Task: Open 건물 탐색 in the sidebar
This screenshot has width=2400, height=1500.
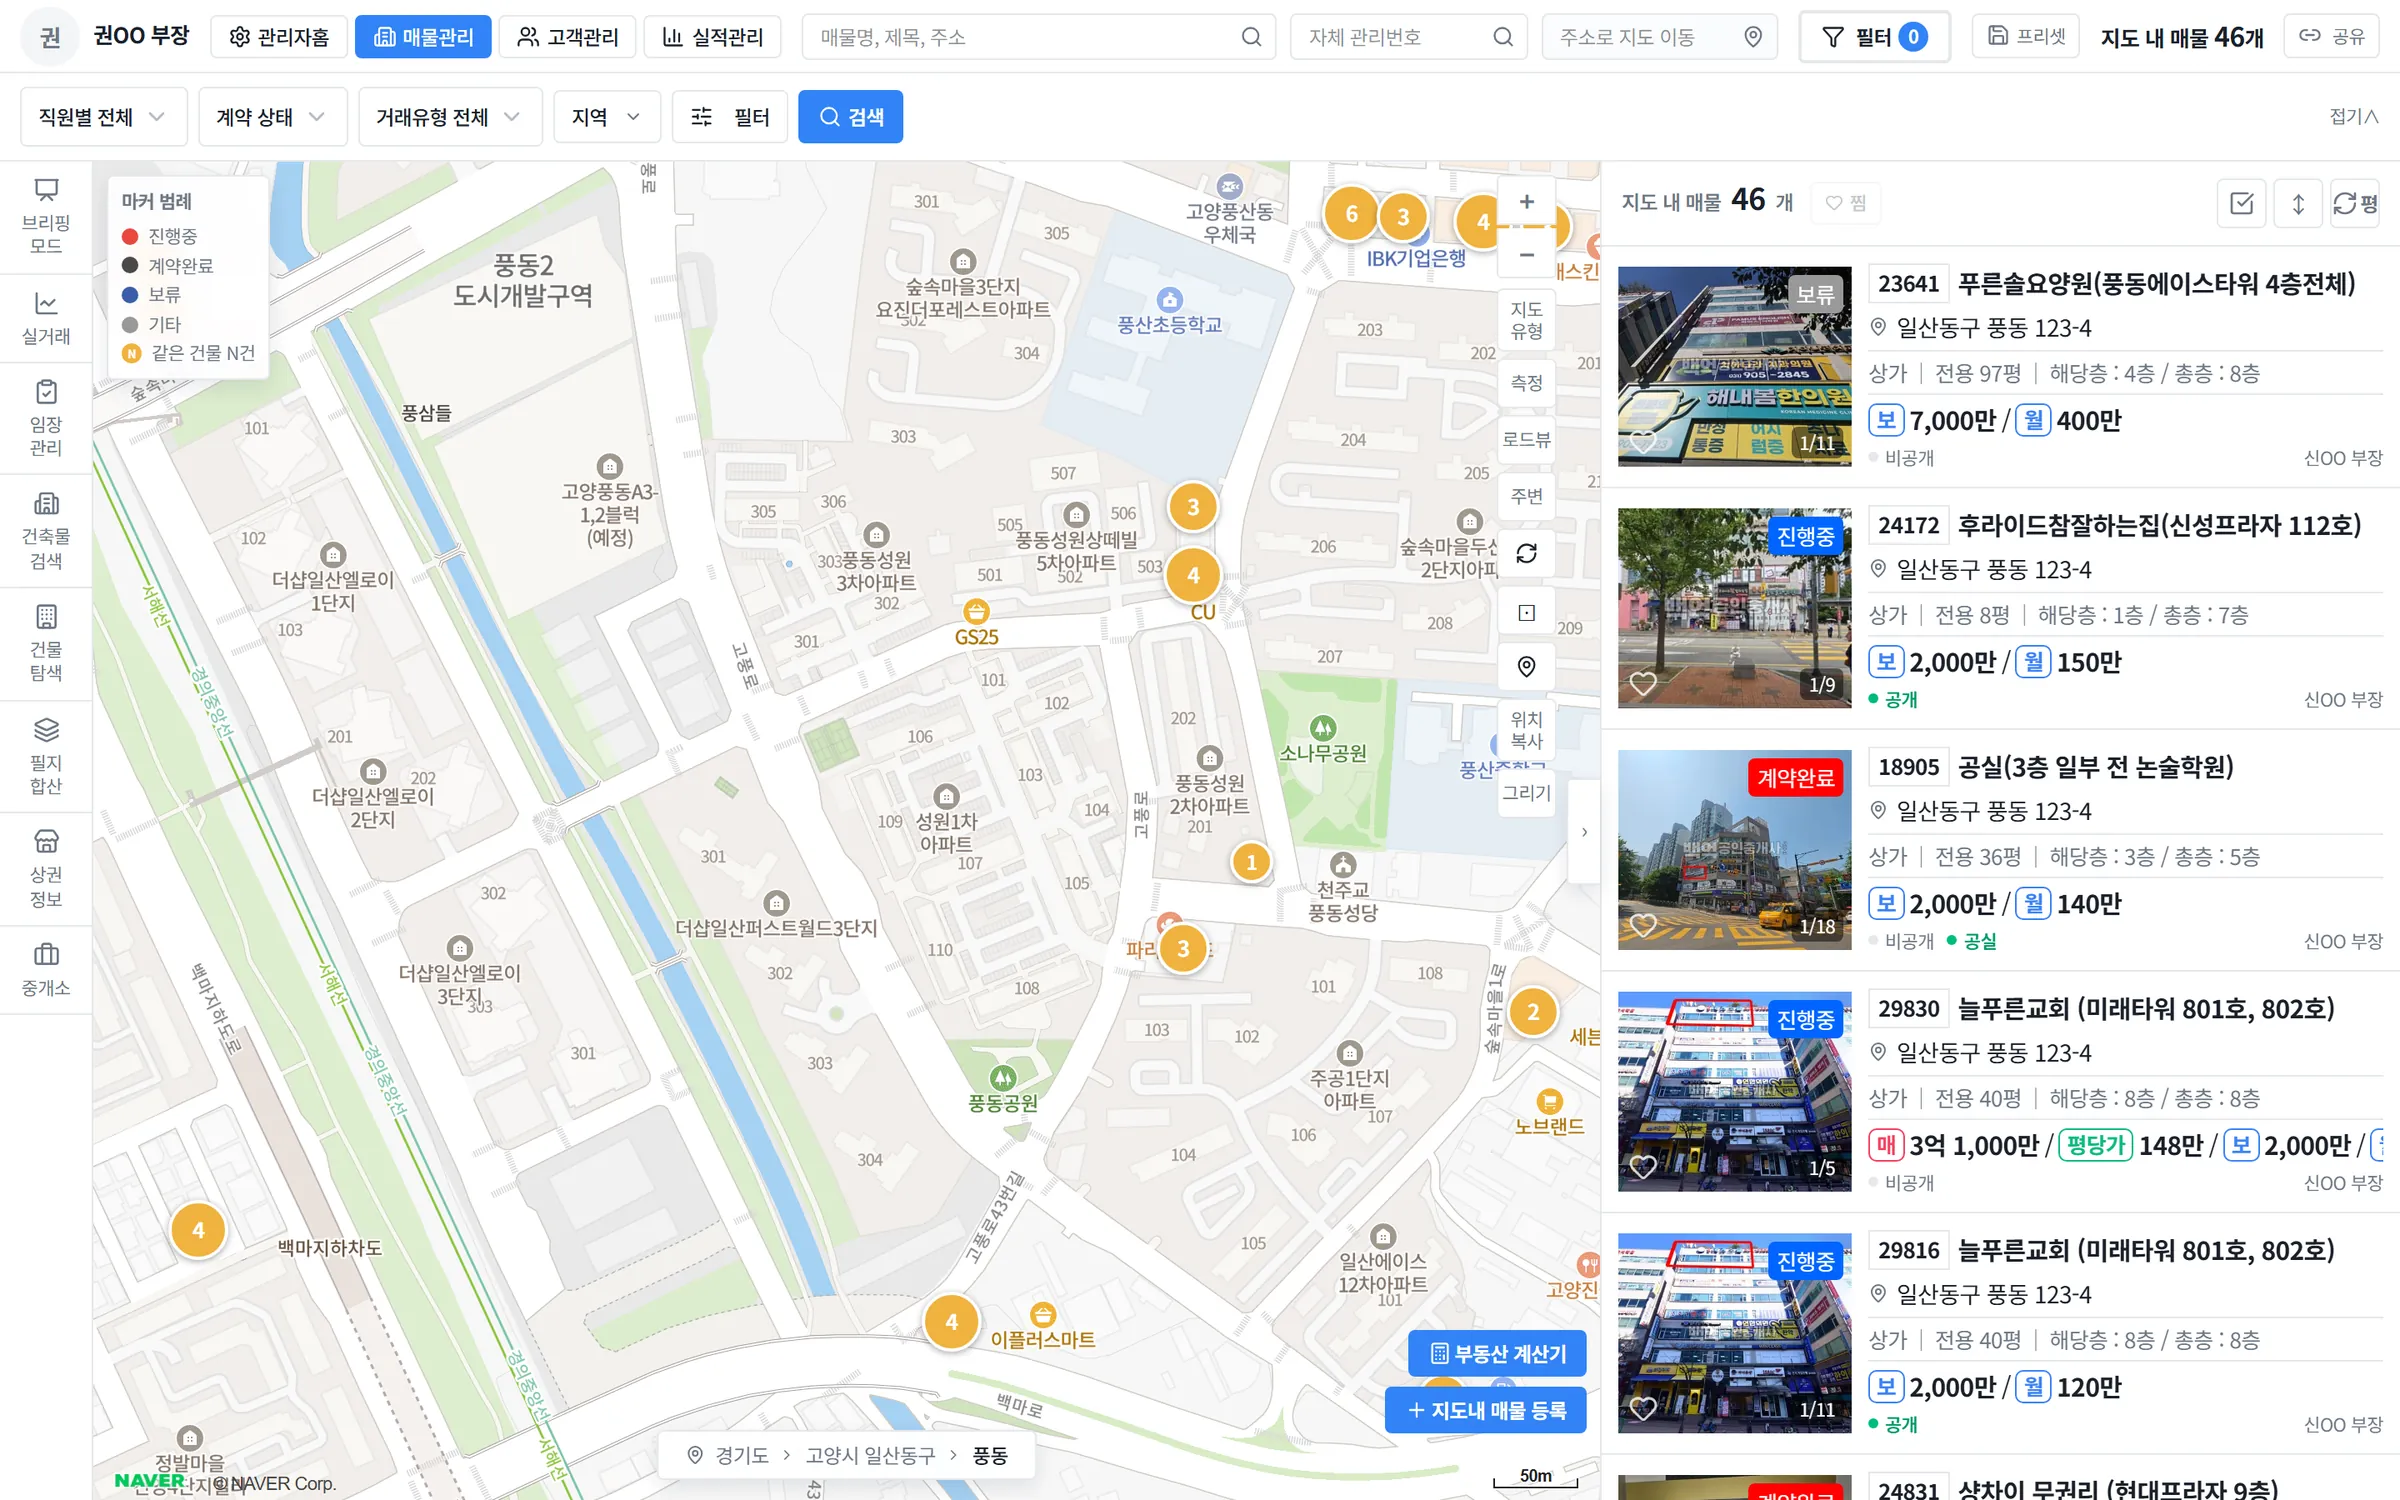Action: point(46,643)
